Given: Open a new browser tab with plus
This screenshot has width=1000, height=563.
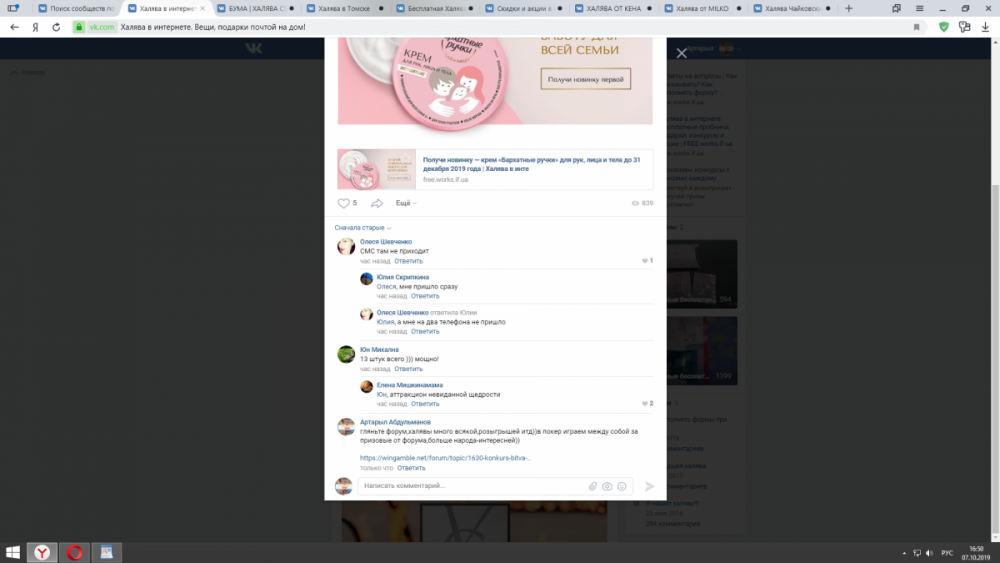Looking at the screenshot, I should [x=848, y=8].
